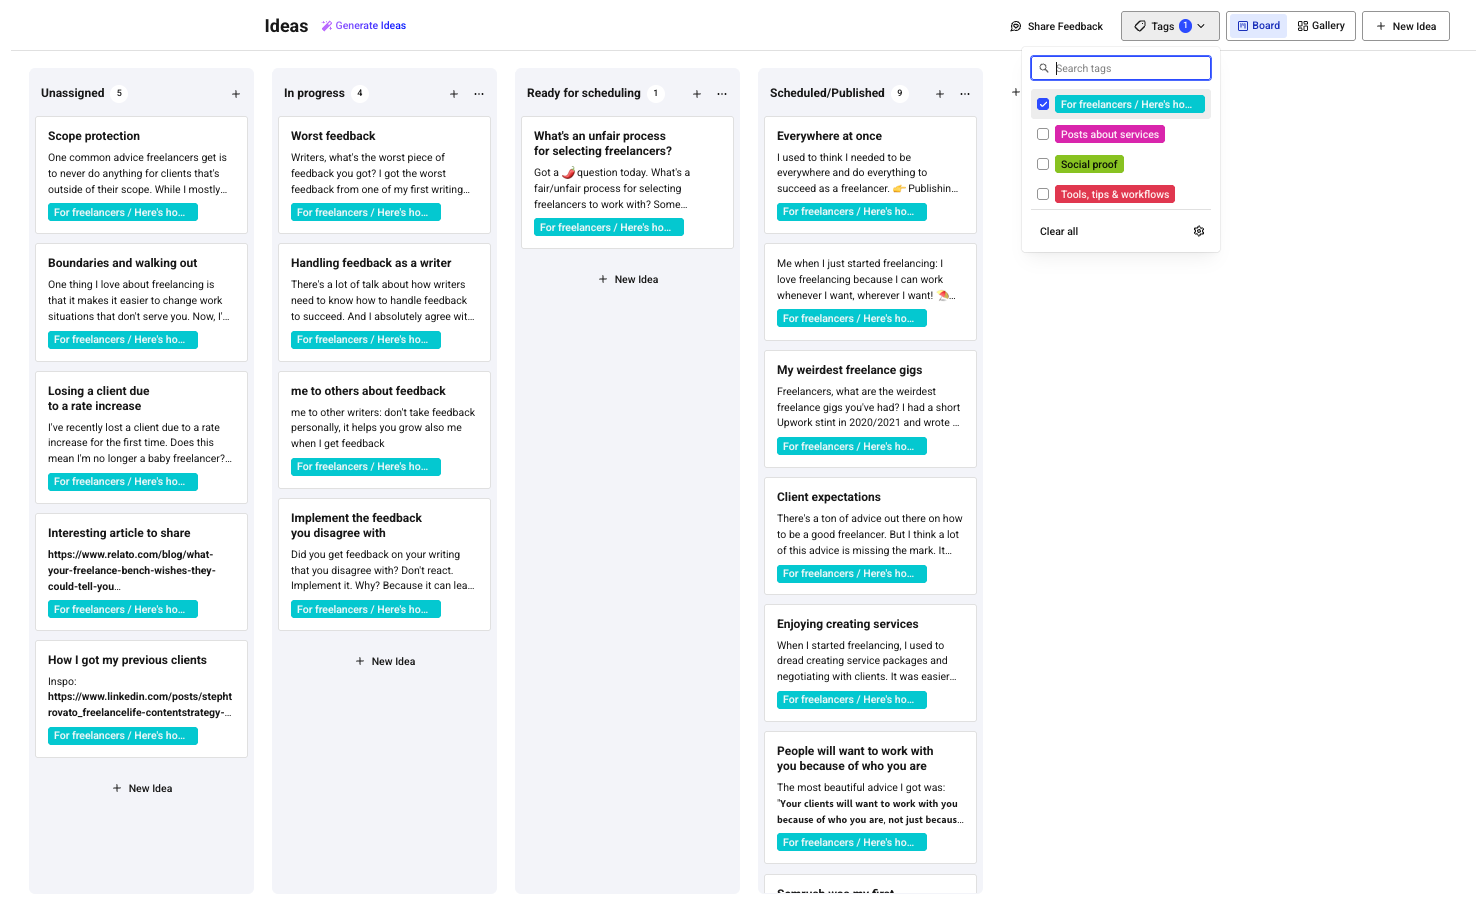
Task: Open Client expectations card
Action: [x=870, y=536]
